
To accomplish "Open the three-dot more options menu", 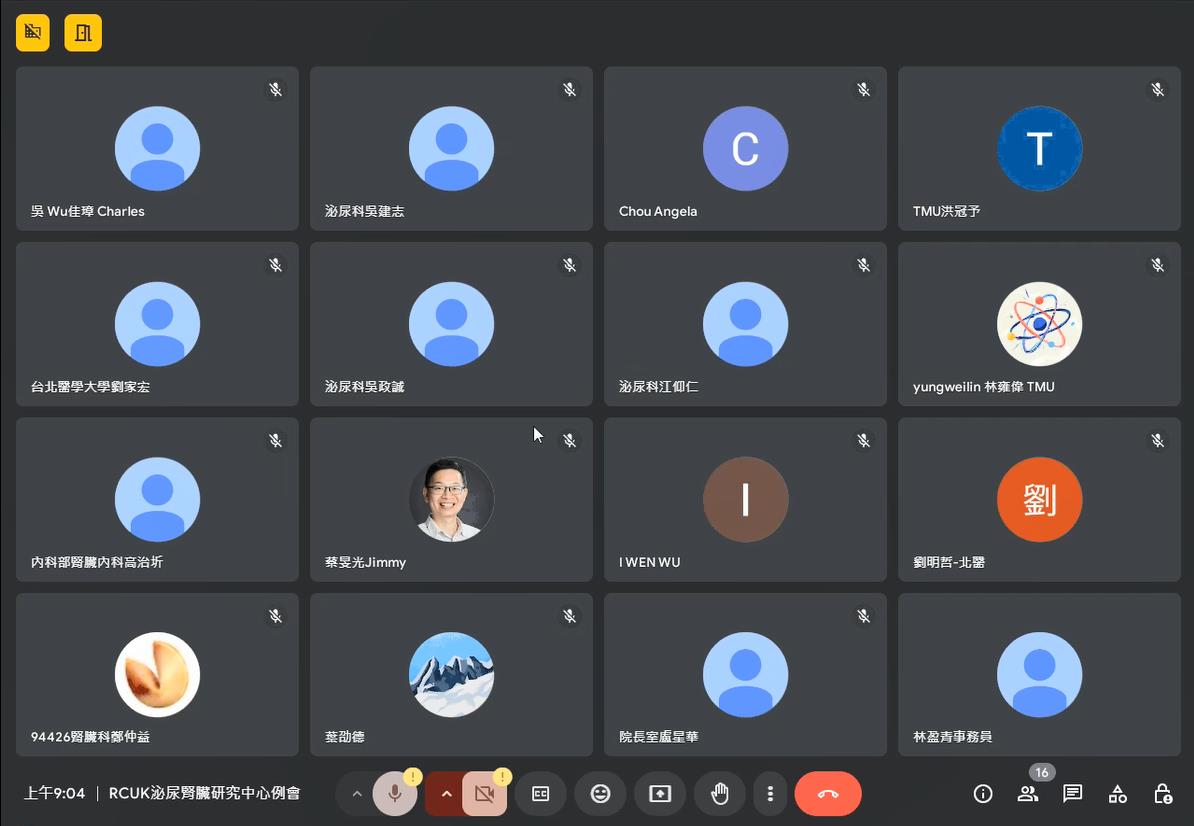I will (x=771, y=794).
